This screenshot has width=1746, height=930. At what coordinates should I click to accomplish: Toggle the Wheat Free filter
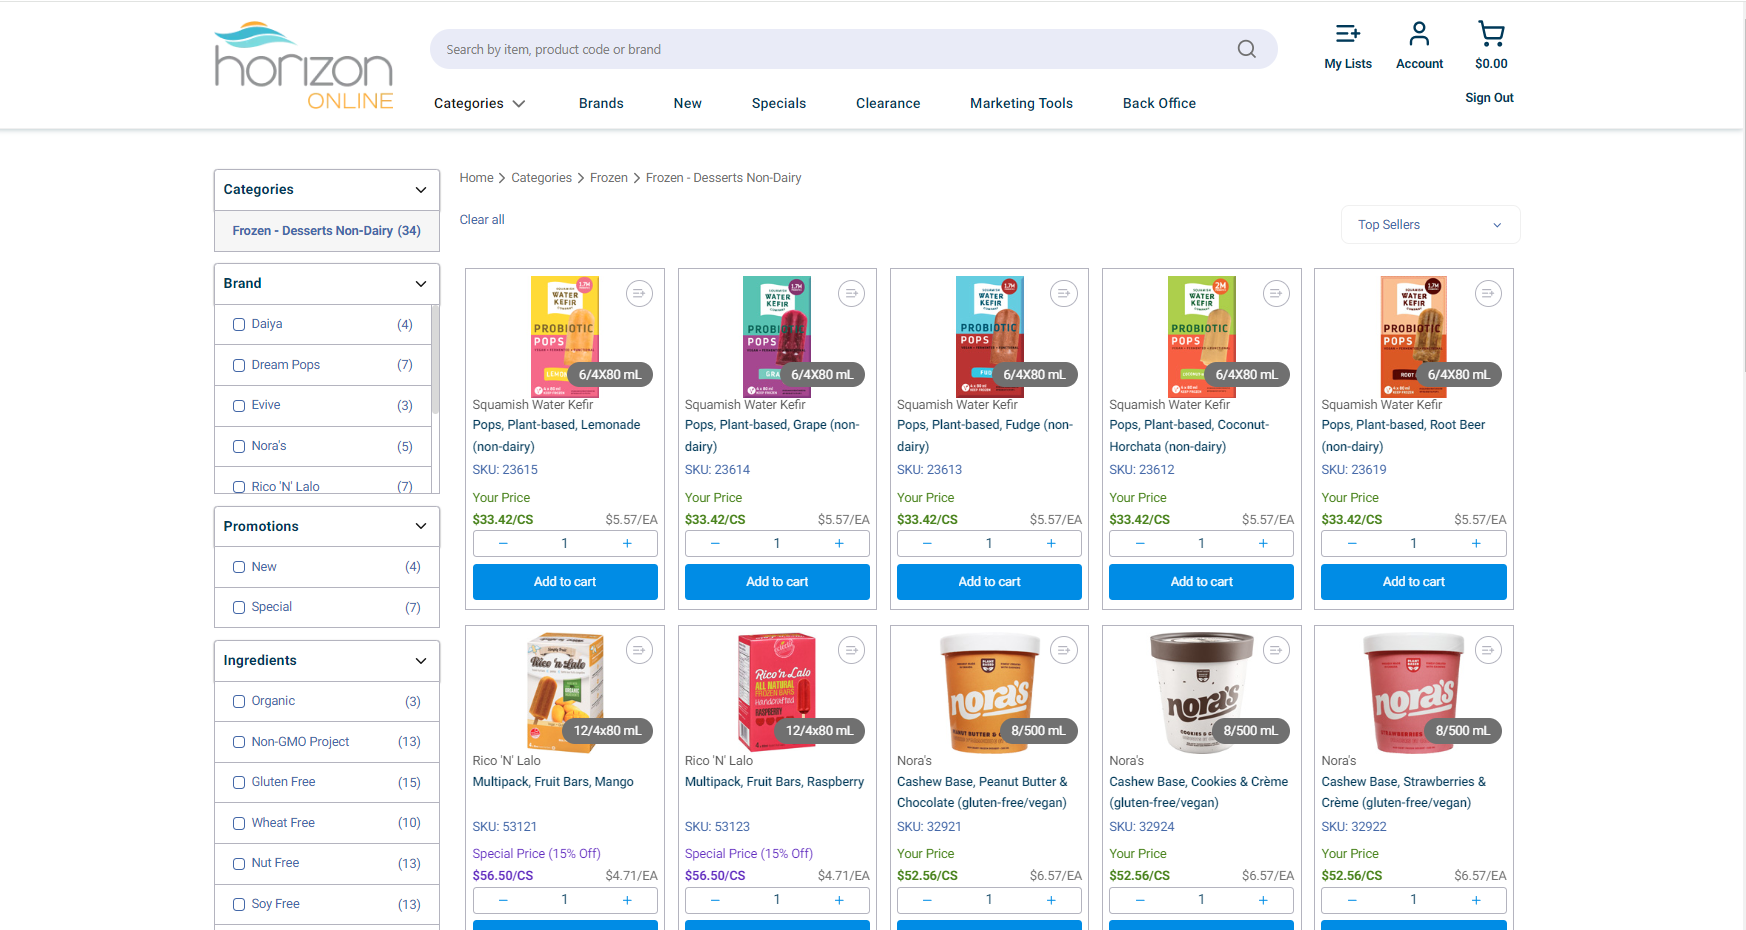coord(239,823)
